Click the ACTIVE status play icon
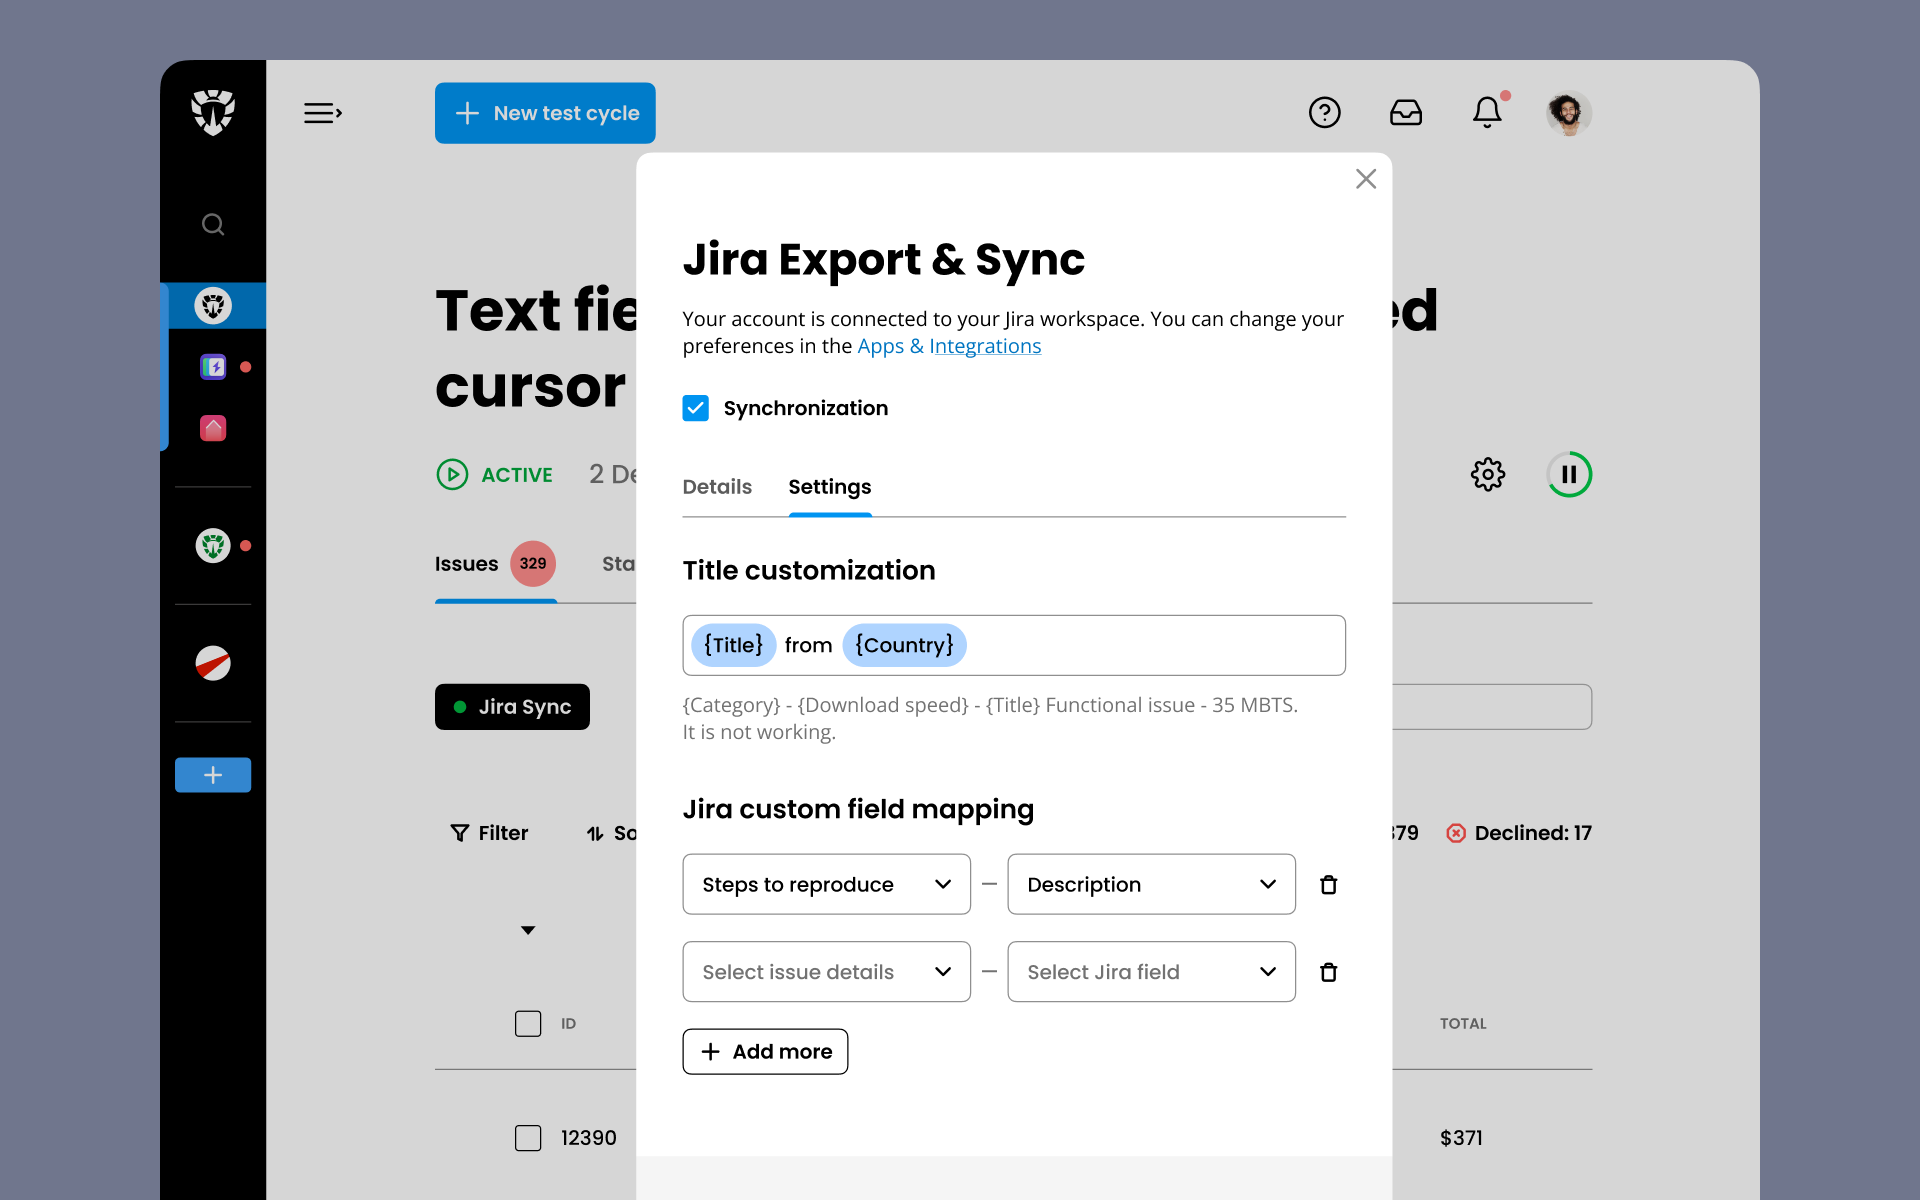Viewport: 1920px width, 1200px height. pos(452,474)
